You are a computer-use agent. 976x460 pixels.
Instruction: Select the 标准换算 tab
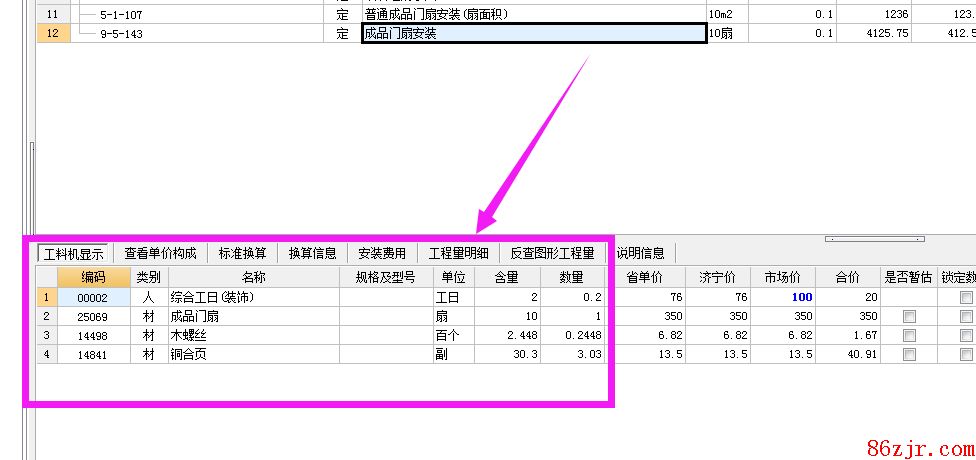(x=243, y=253)
